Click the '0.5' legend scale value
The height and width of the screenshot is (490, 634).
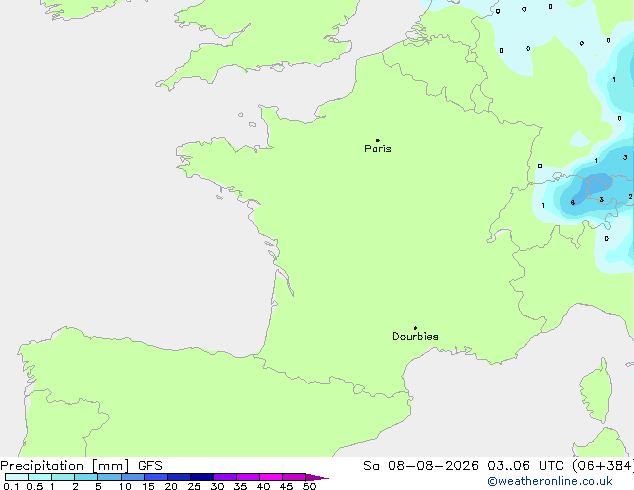click(35, 486)
